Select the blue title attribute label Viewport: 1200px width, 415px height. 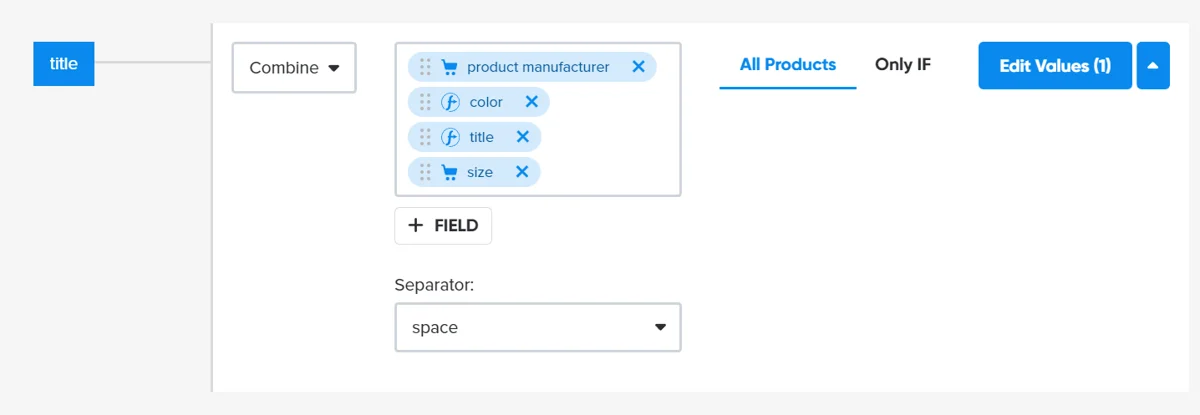(64, 64)
